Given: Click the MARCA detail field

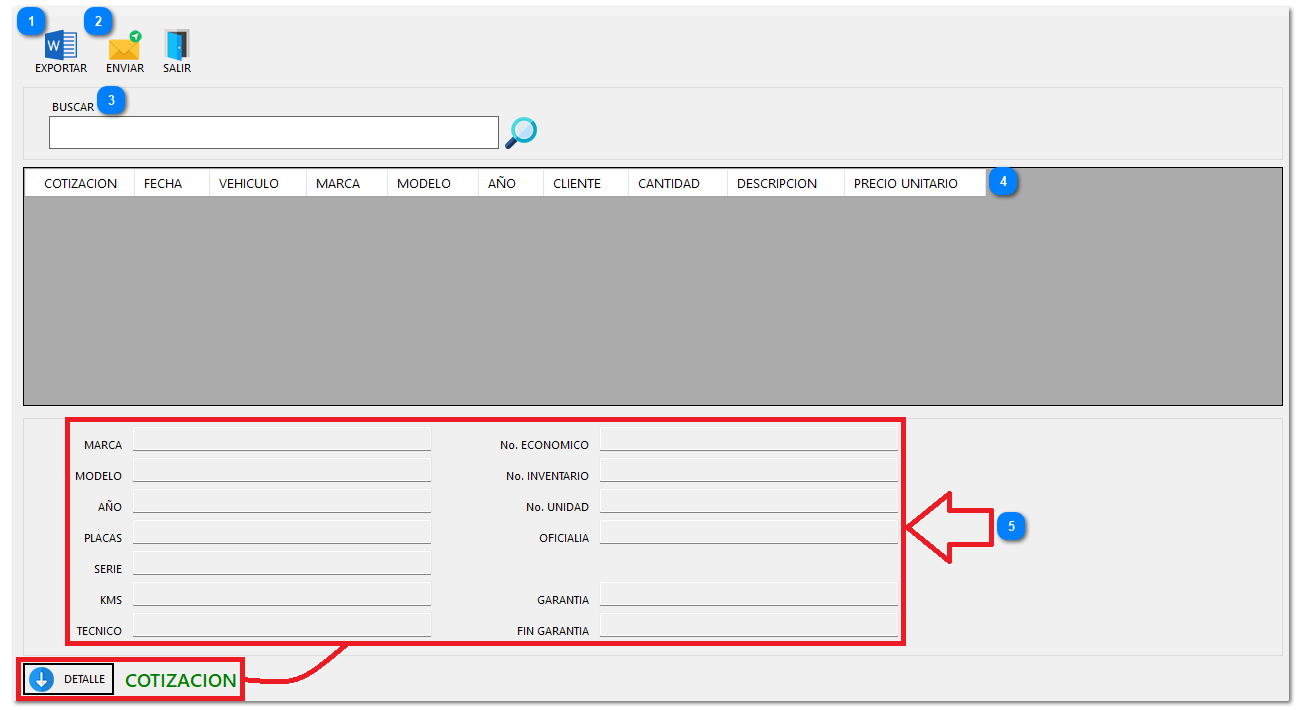Looking at the screenshot, I should [x=282, y=439].
